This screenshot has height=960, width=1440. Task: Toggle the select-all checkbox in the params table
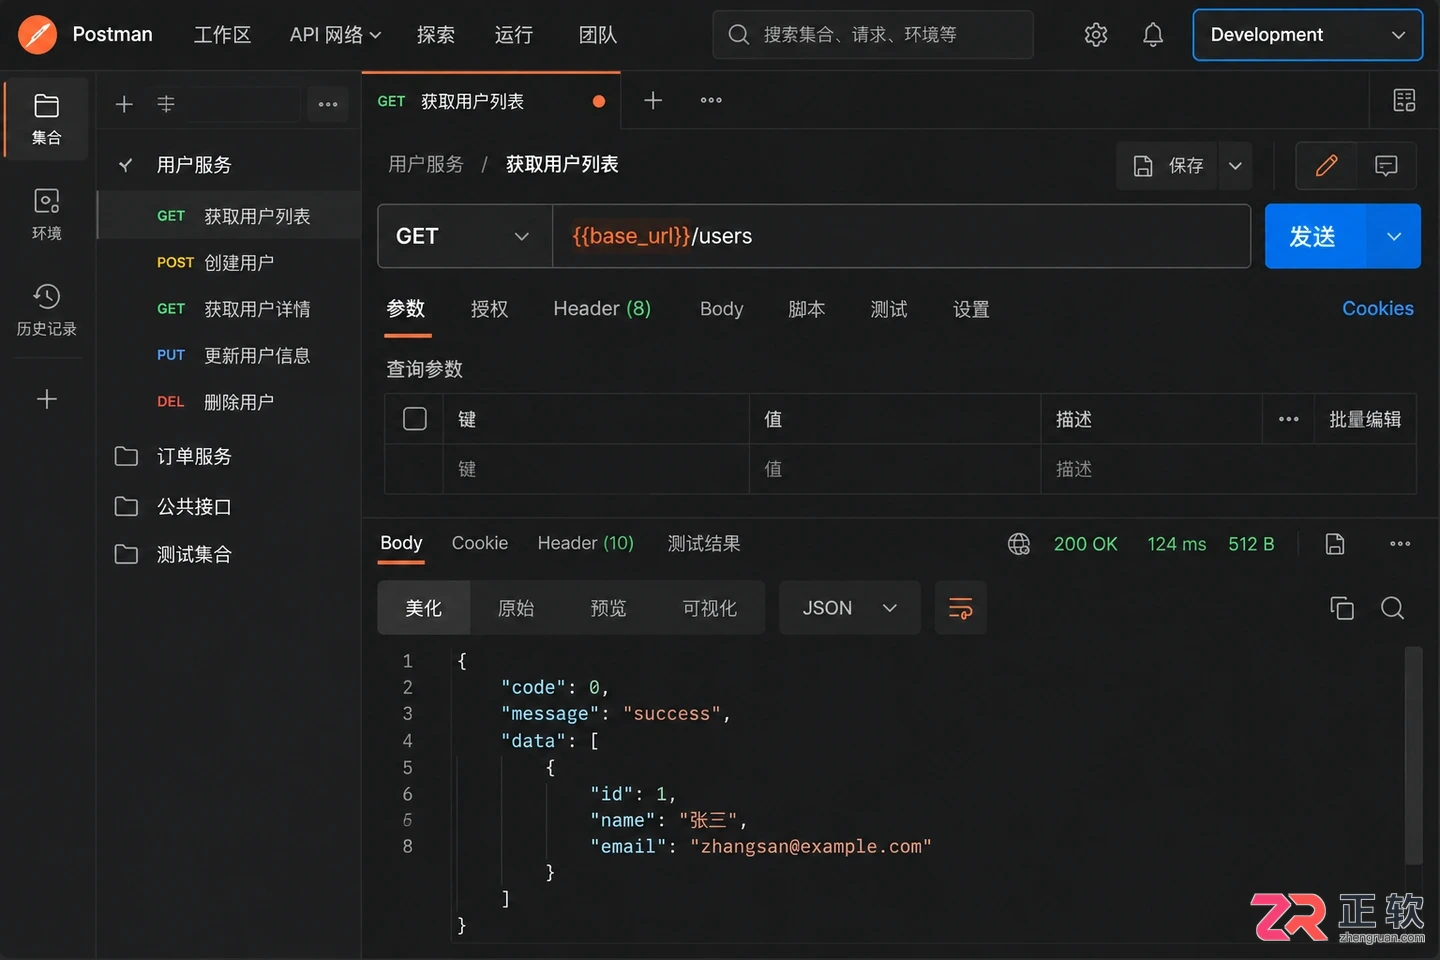tap(415, 418)
